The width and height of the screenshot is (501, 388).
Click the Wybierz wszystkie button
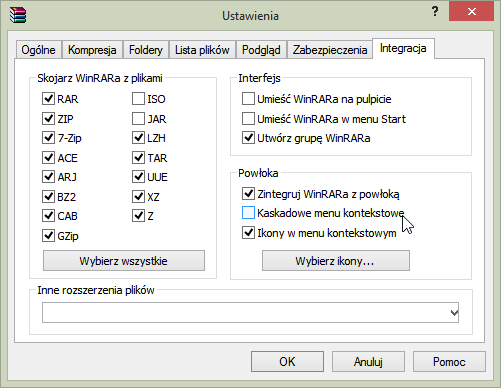coord(124,261)
